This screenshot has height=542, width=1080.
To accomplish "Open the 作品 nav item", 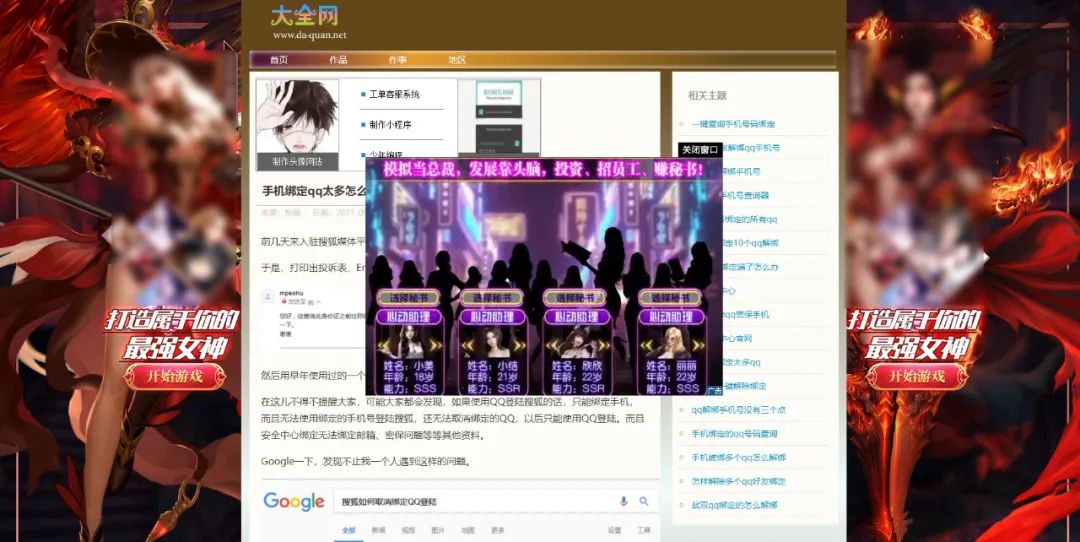I will [x=338, y=60].
